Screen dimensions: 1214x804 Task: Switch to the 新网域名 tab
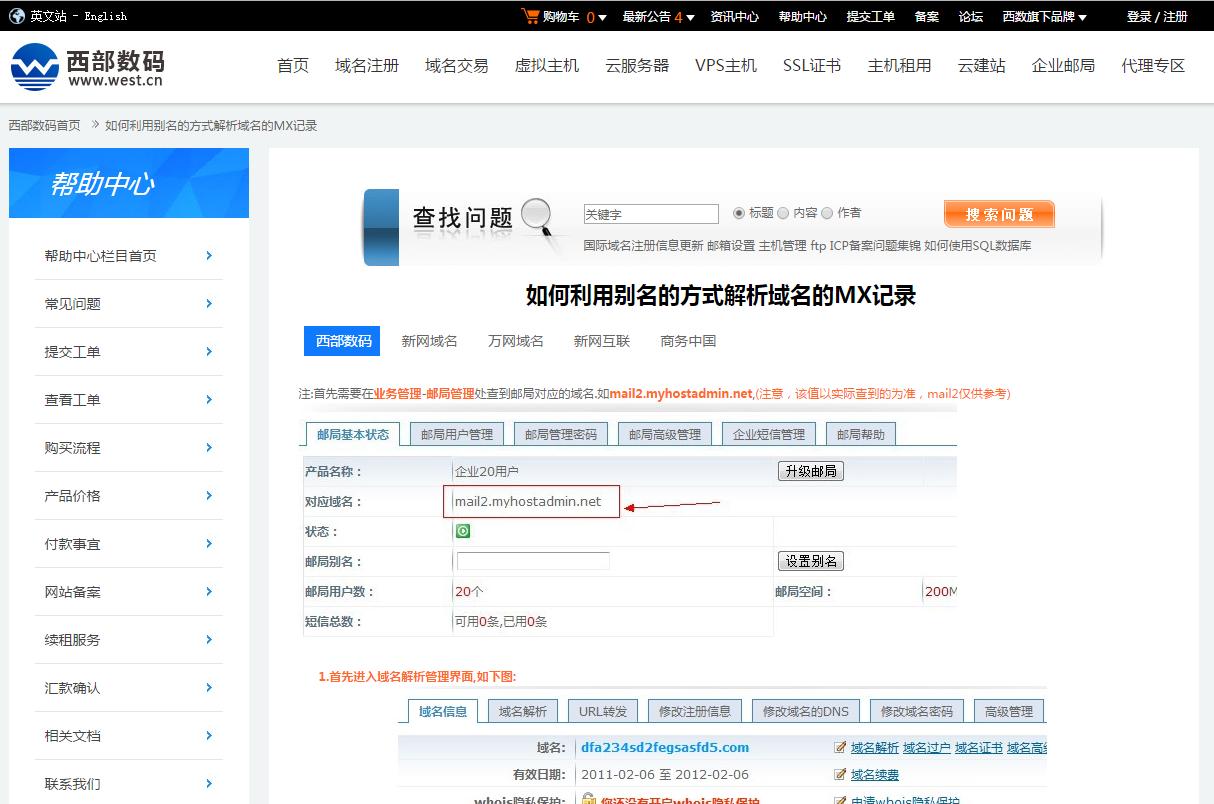[429, 340]
